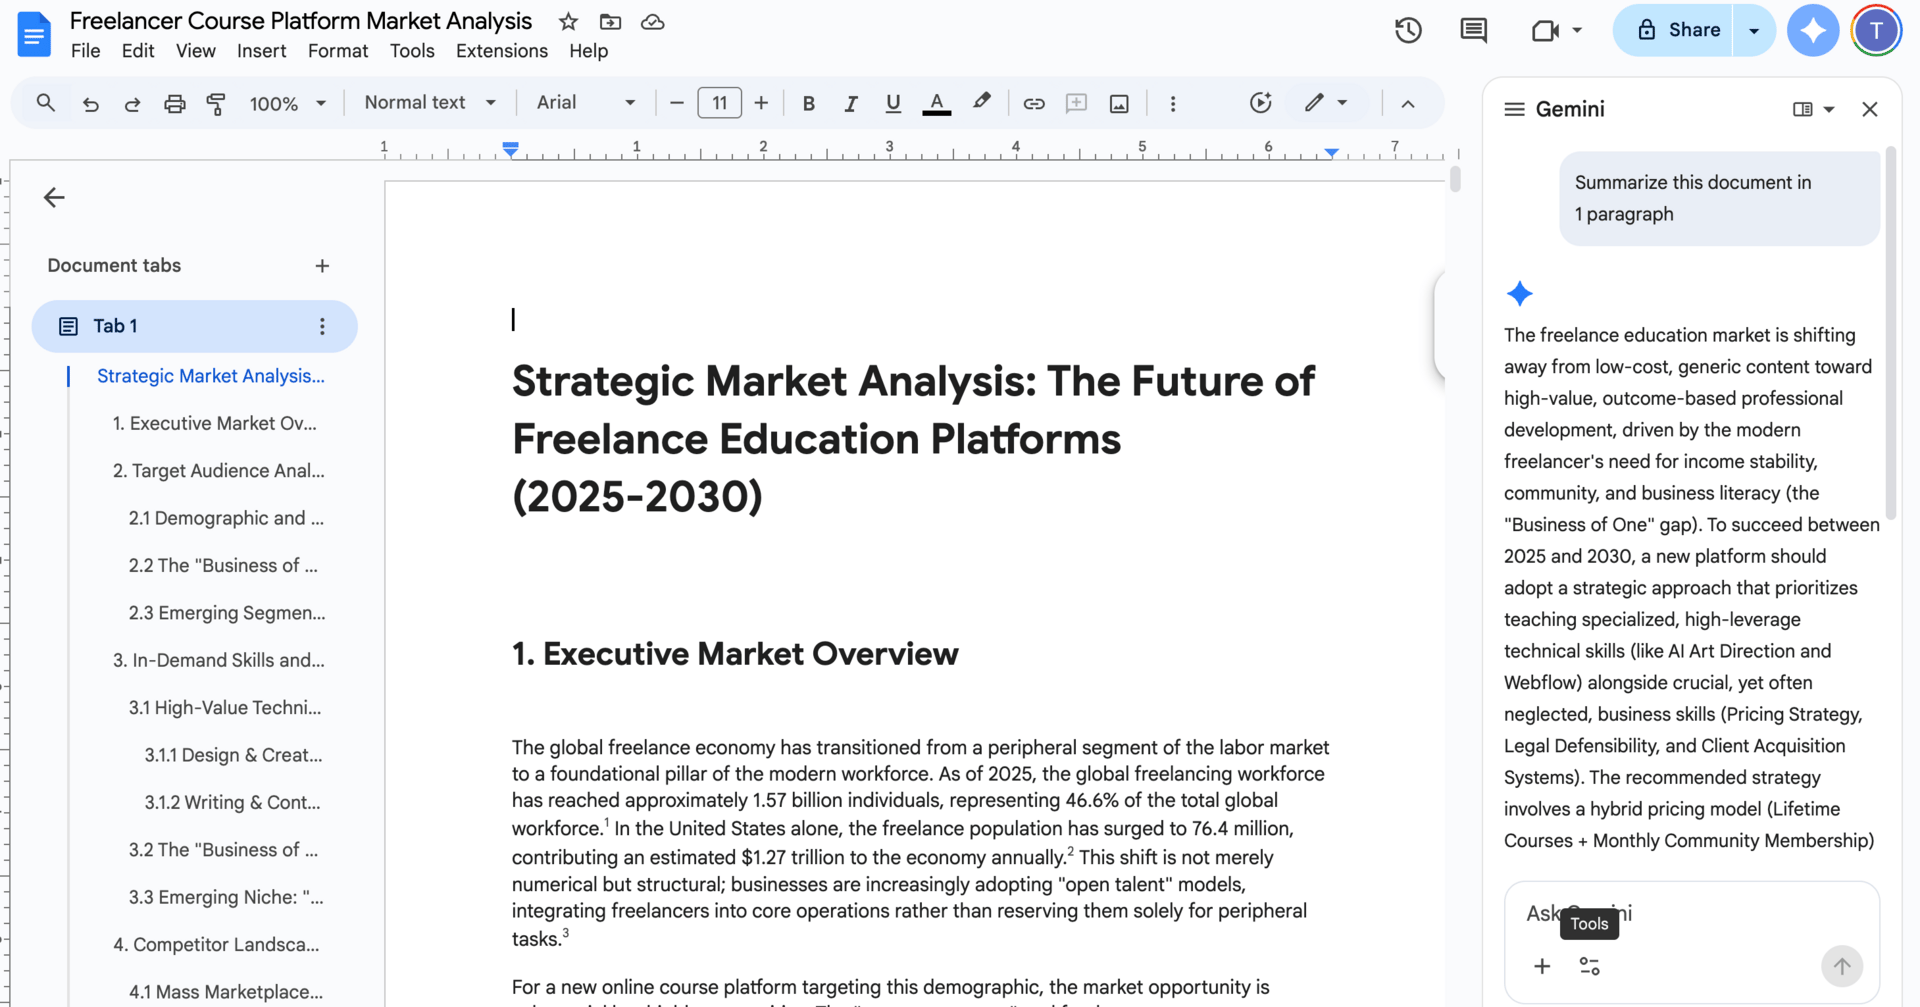Image resolution: width=1920 pixels, height=1007 pixels.
Task: Check the cloud save status icon
Action: point(652,21)
